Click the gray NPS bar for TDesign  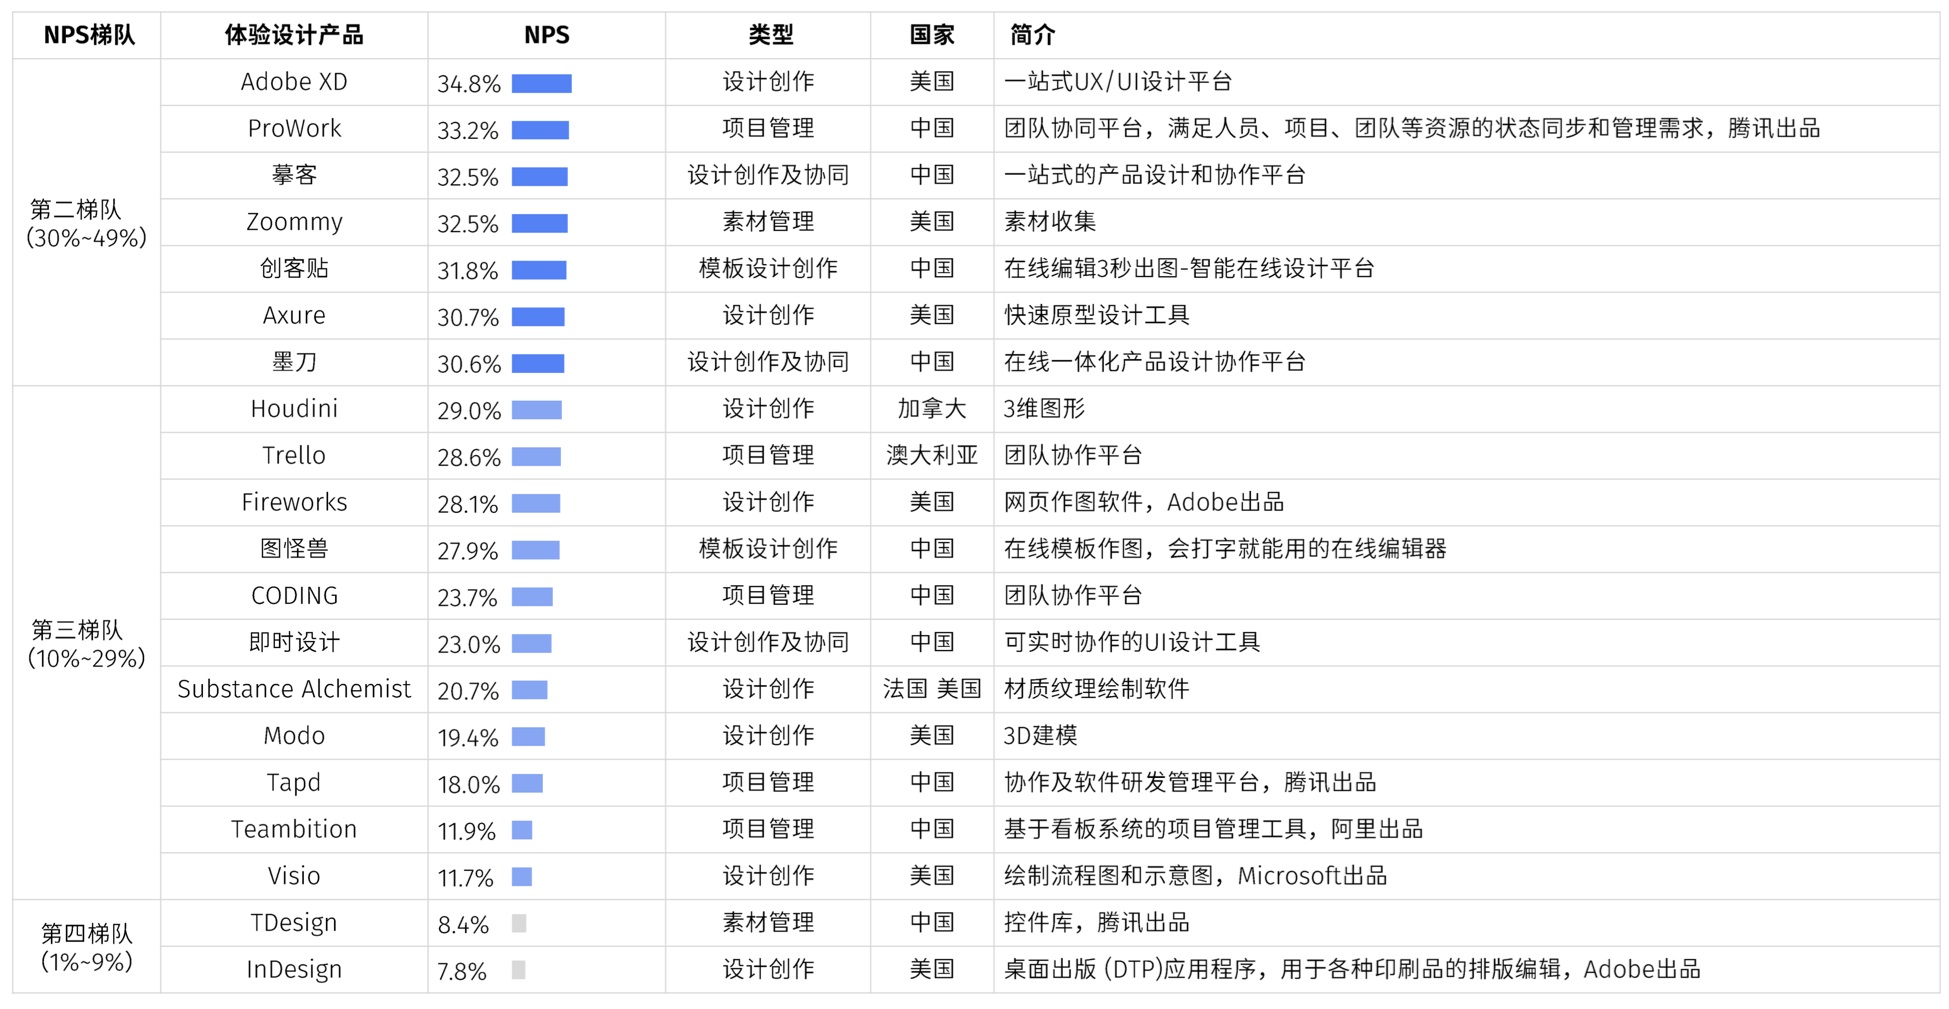pyautogui.click(x=519, y=923)
